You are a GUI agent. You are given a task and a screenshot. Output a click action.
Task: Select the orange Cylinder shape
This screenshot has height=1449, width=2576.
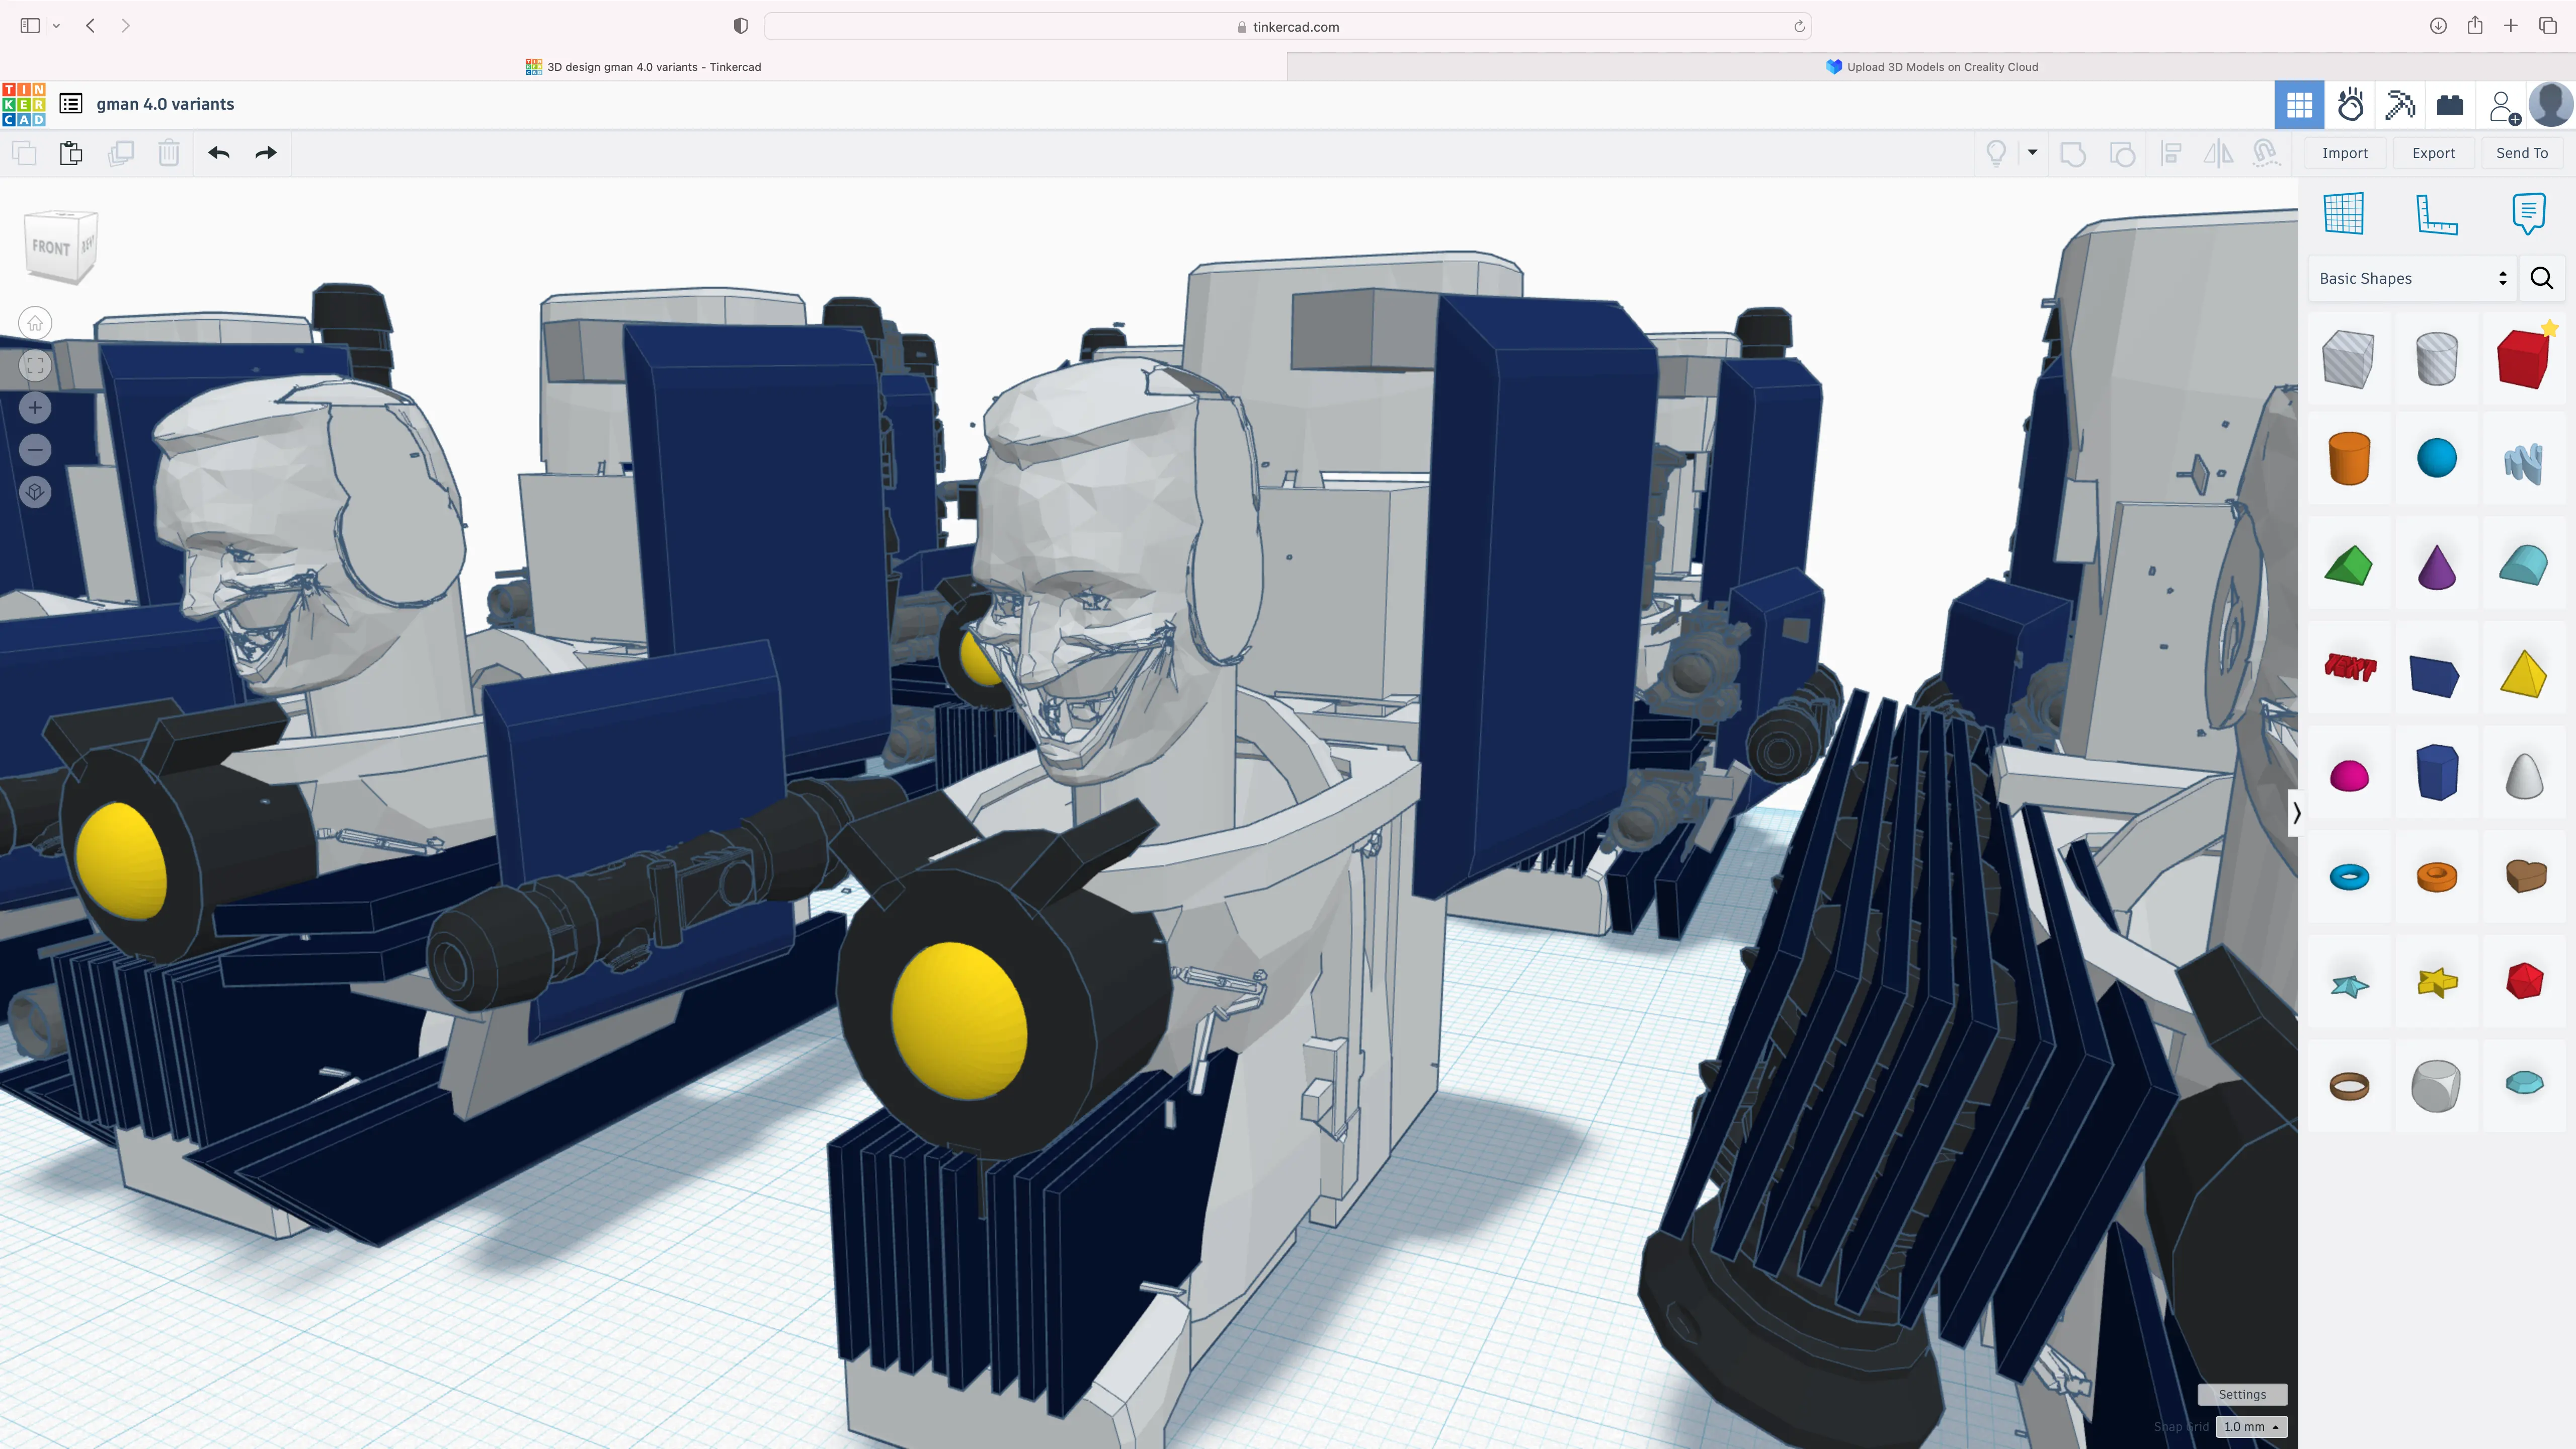click(x=2349, y=458)
